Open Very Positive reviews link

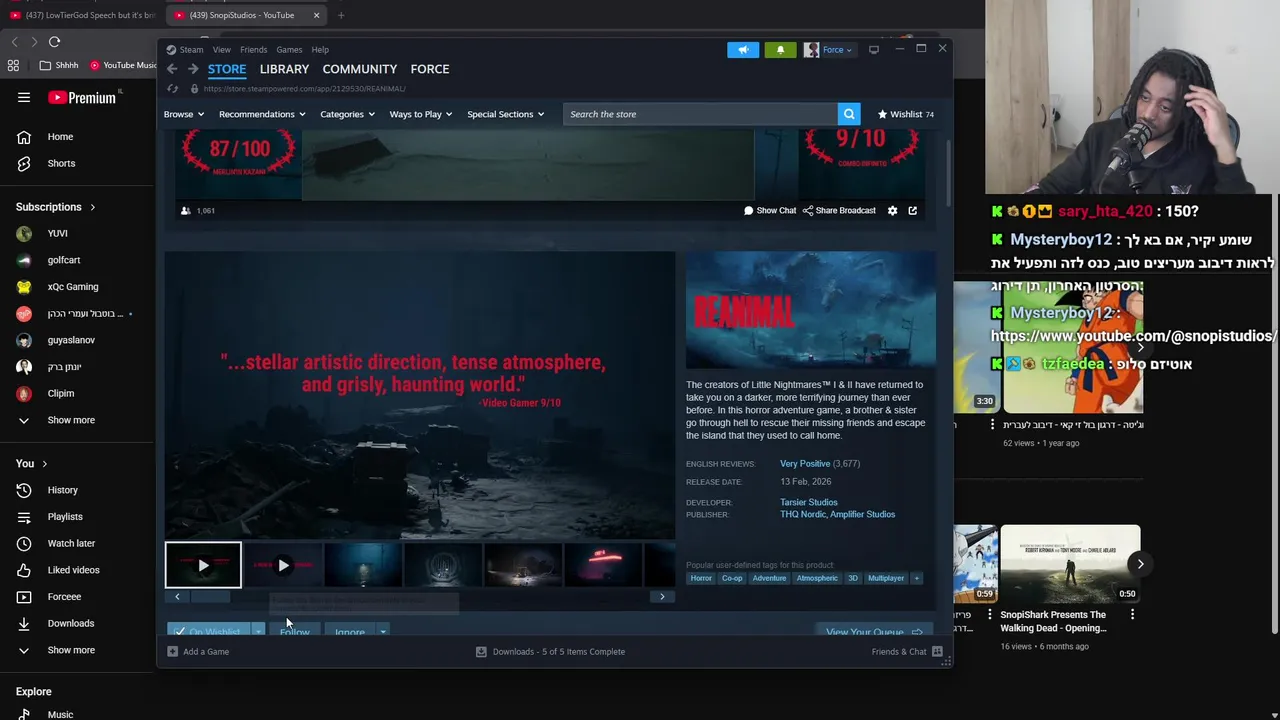(805, 464)
